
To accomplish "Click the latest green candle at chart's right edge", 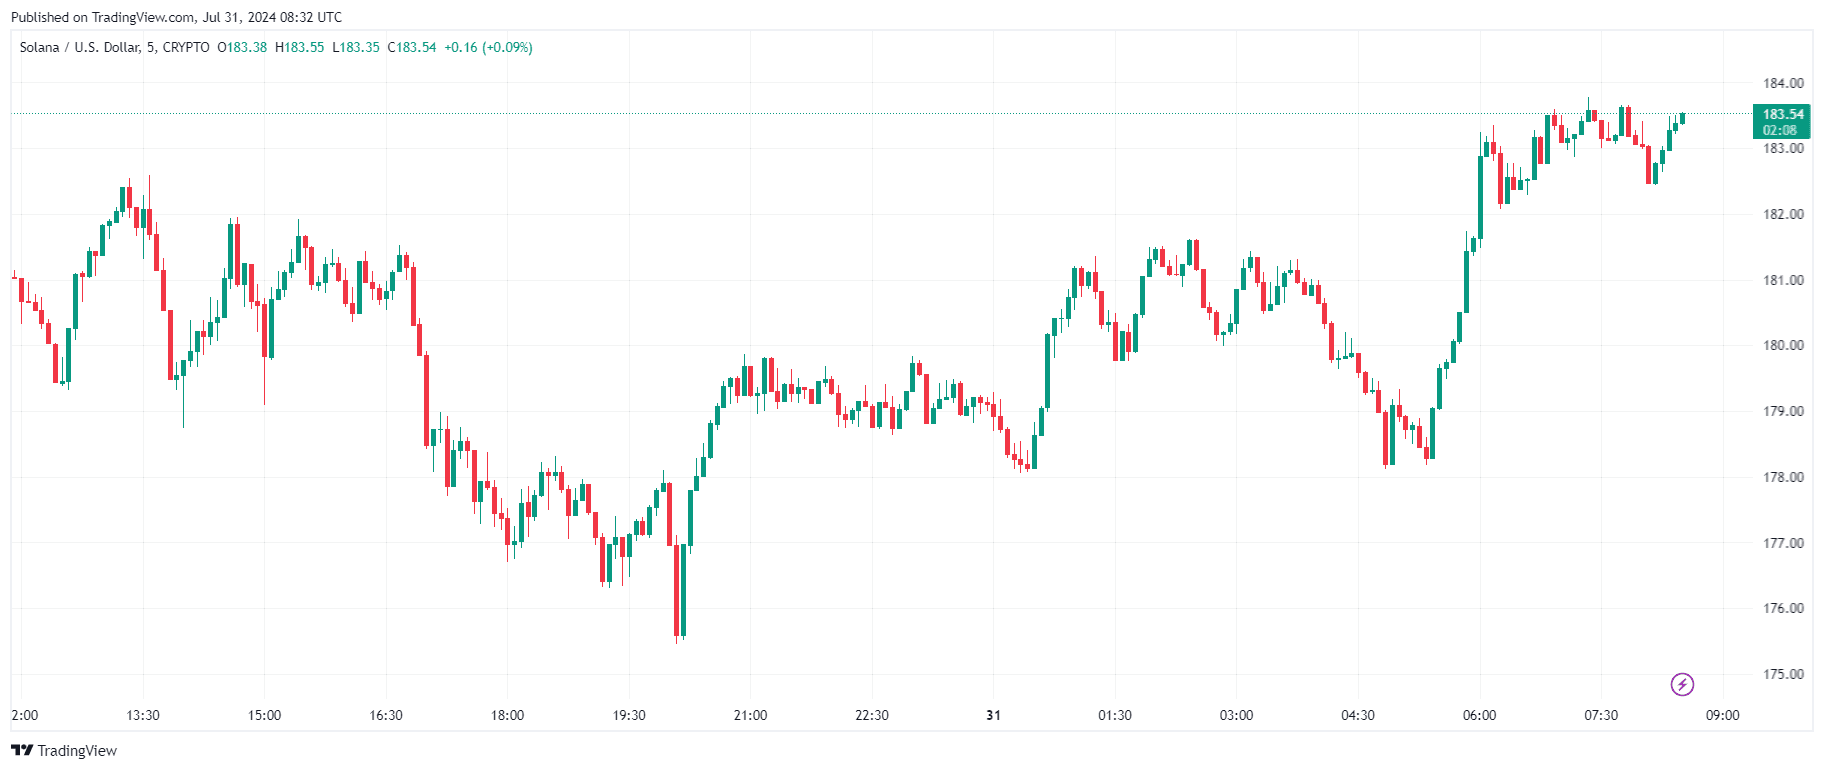I will (x=1683, y=118).
